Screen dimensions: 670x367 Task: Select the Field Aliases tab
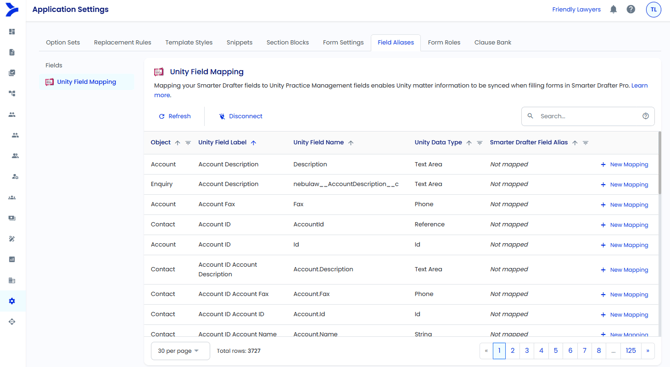click(x=396, y=42)
